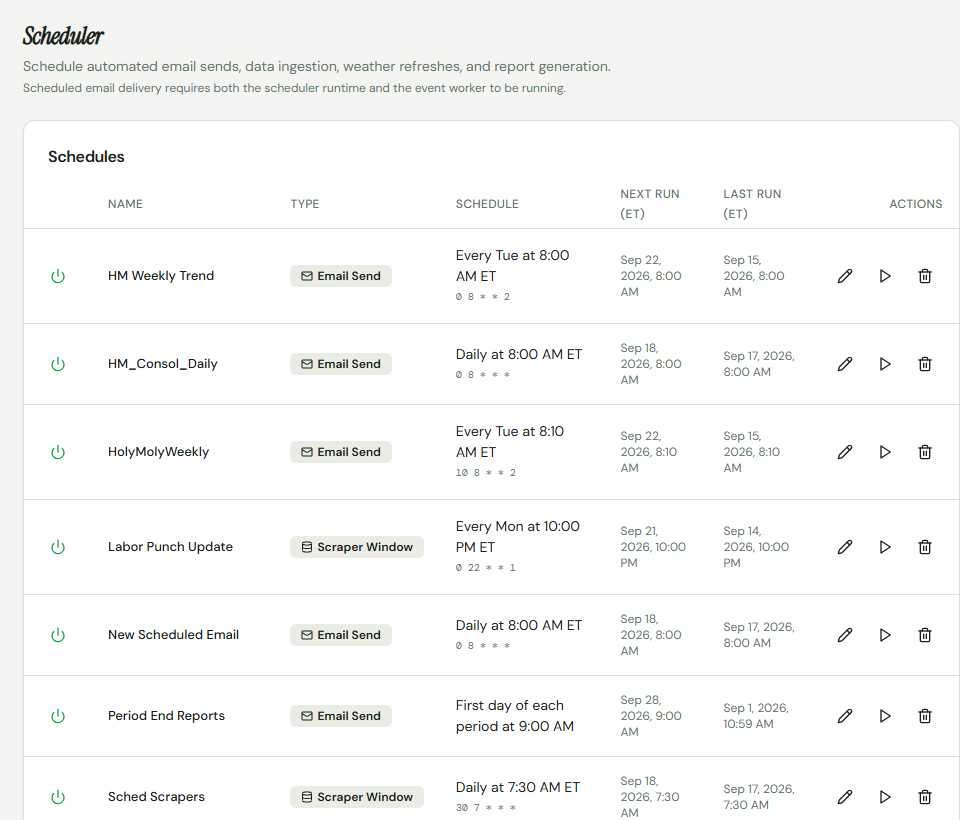Toggle power for New Scheduled Email
This screenshot has height=820, width=960.
[58, 635]
